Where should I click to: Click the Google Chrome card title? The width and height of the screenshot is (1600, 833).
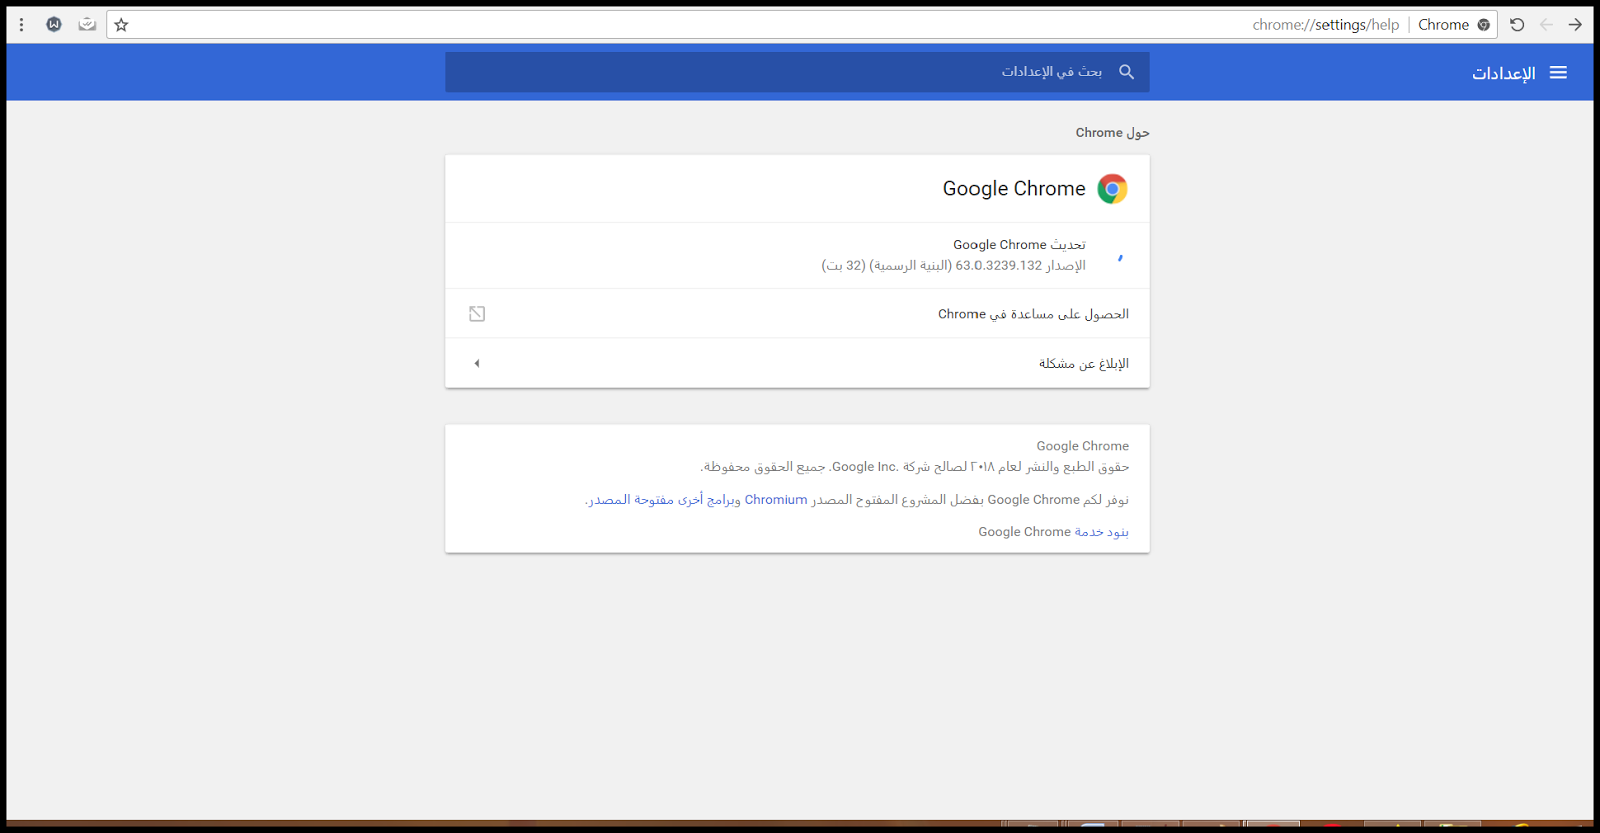click(x=1014, y=189)
